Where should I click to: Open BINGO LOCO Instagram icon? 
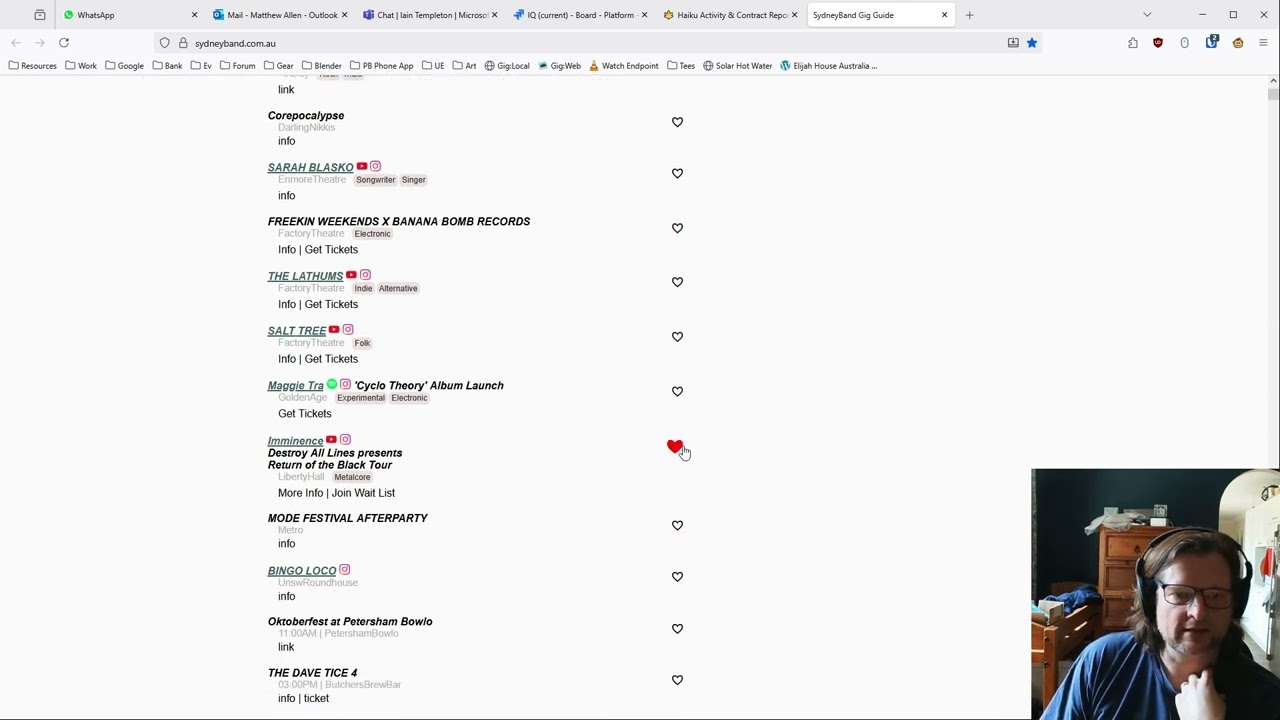344,570
